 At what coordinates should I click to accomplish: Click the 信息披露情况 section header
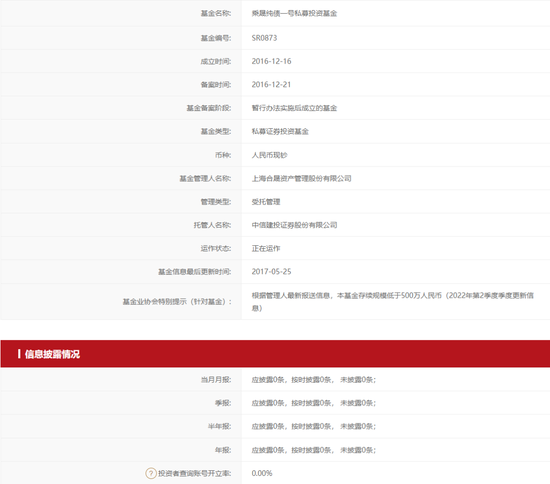click(x=52, y=354)
